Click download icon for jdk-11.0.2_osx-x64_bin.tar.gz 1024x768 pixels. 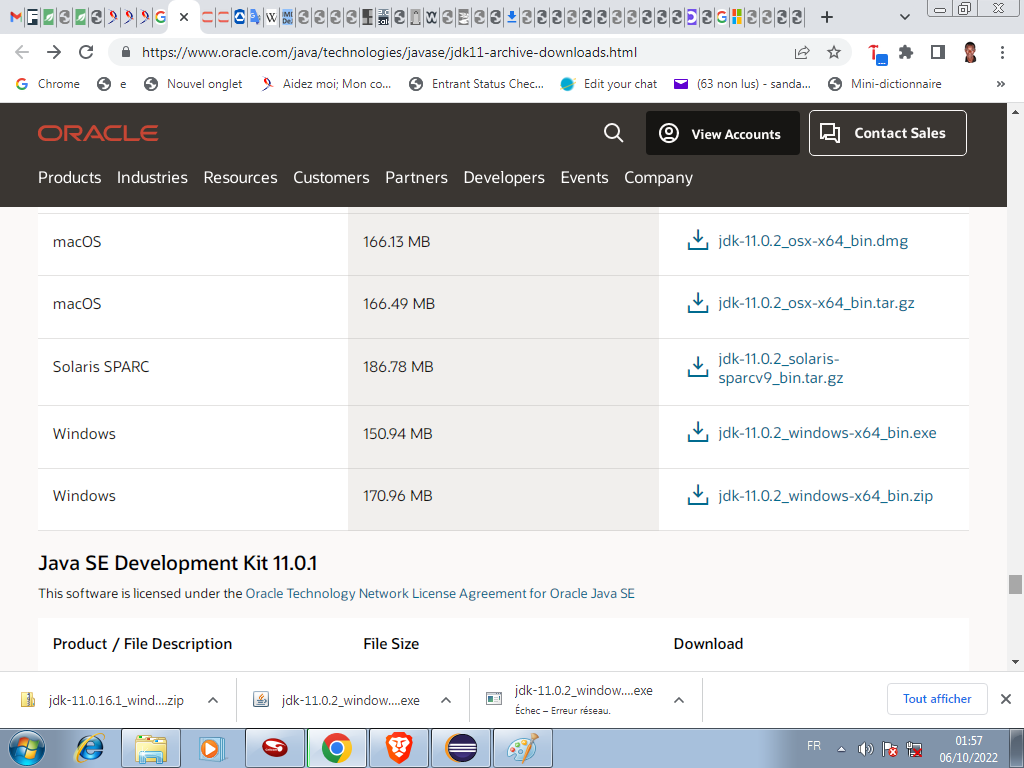pos(697,302)
